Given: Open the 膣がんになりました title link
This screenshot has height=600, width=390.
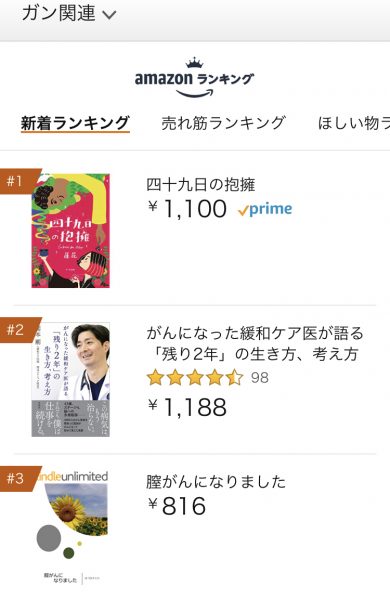Looking at the screenshot, I should click(216, 482).
